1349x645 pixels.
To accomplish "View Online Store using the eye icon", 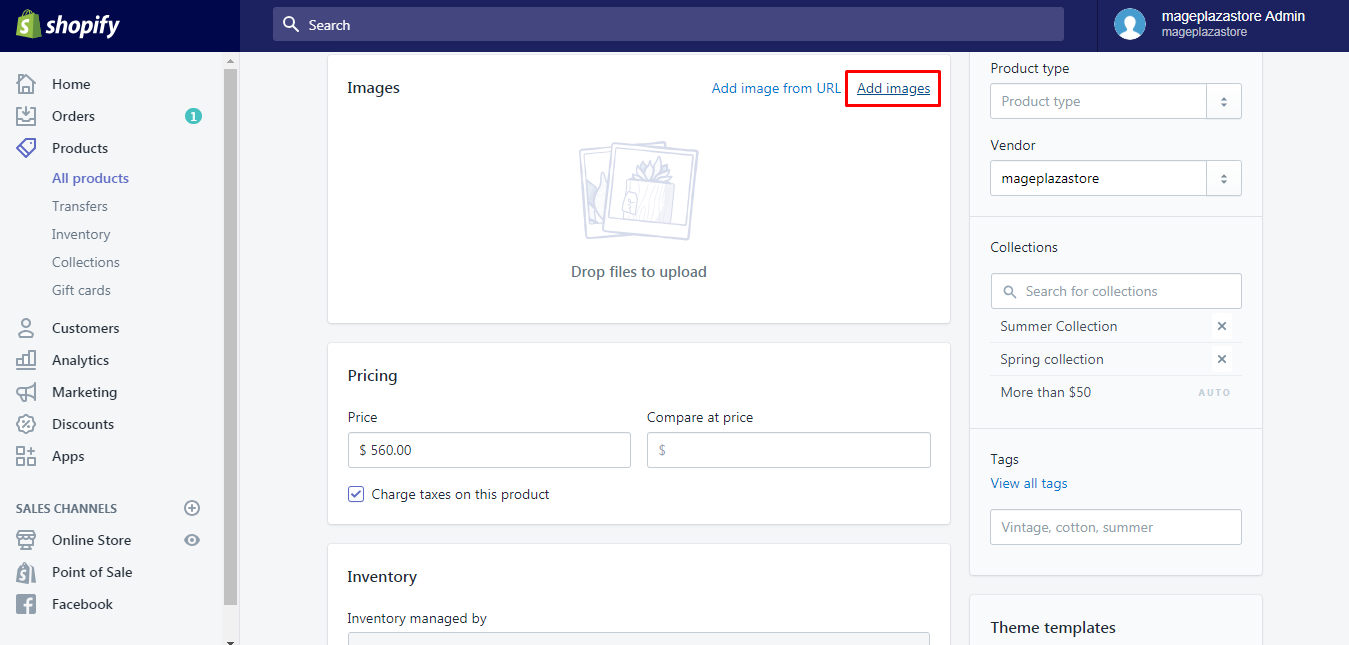I will tap(193, 540).
